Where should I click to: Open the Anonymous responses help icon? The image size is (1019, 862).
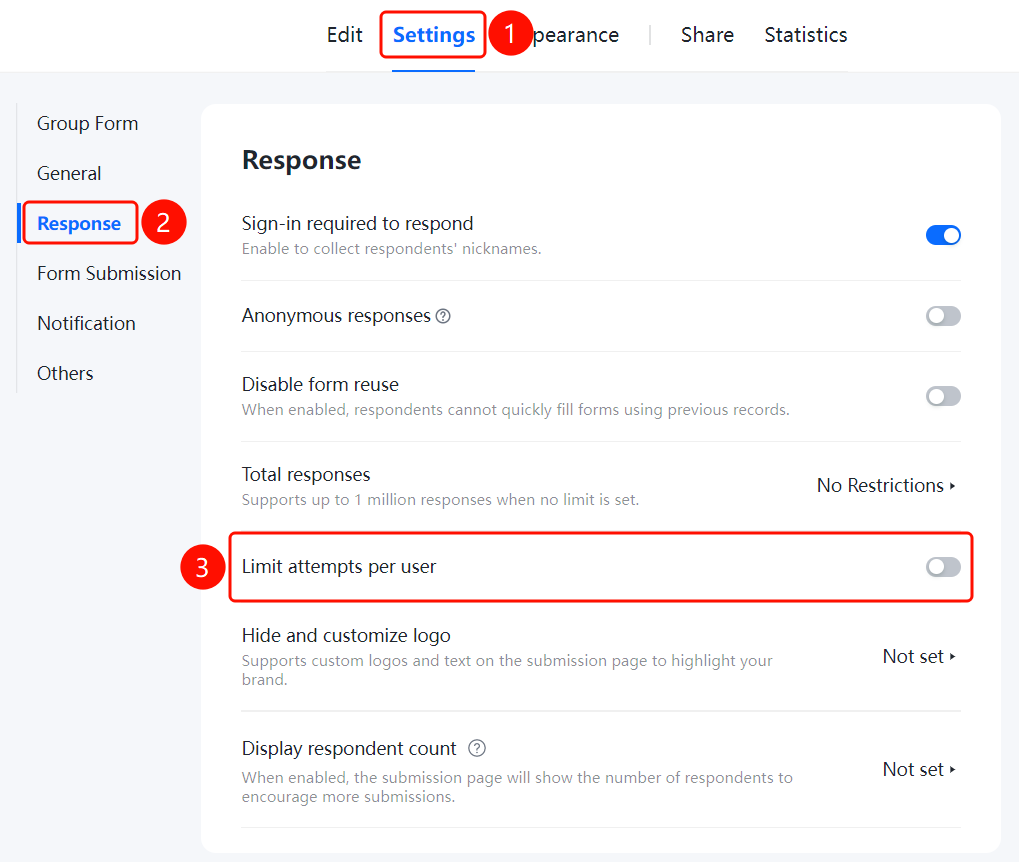point(443,316)
